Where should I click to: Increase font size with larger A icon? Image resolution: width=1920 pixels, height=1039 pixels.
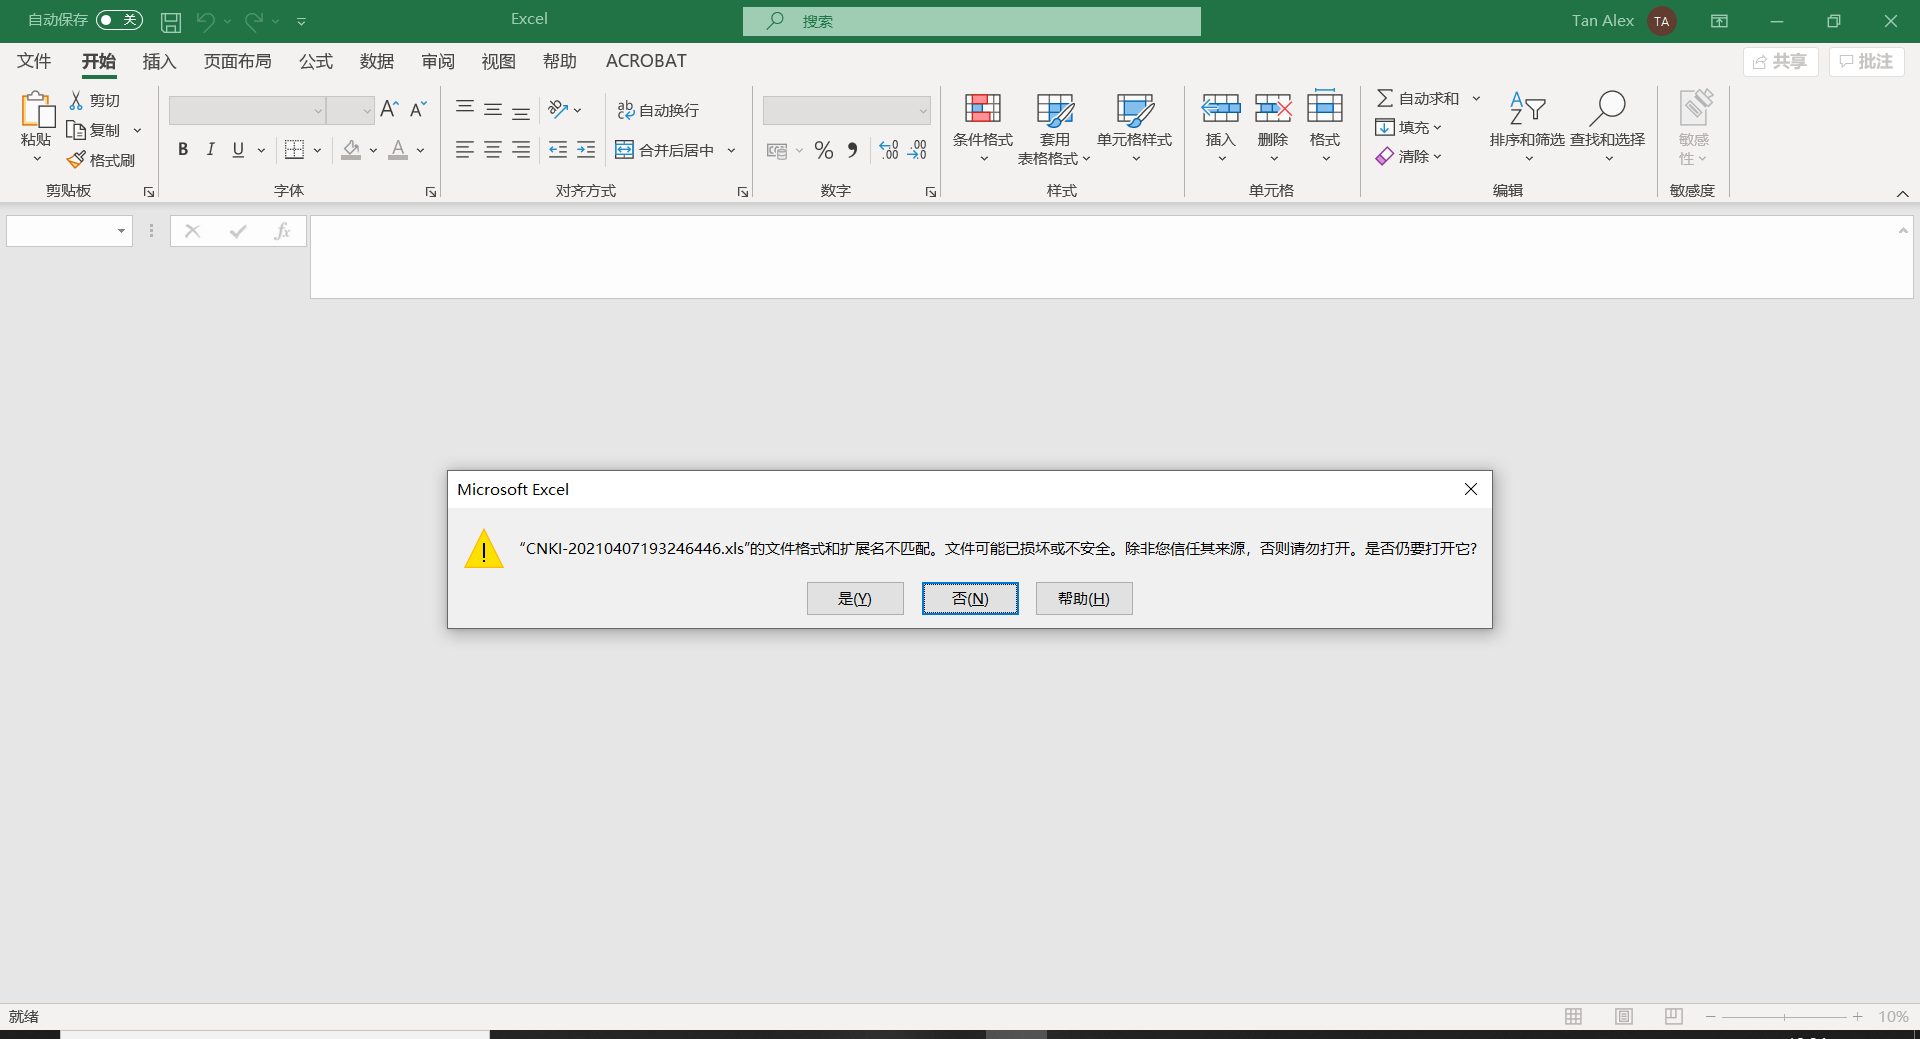(390, 109)
